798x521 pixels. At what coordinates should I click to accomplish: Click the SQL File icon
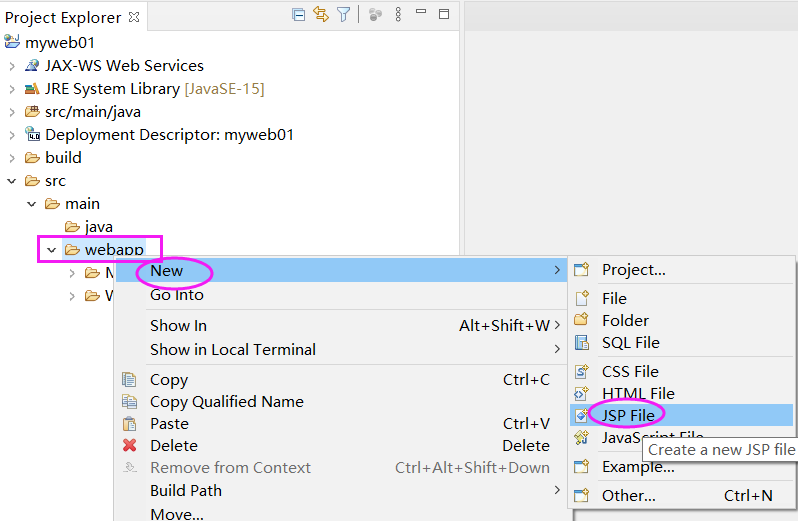click(x=582, y=342)
